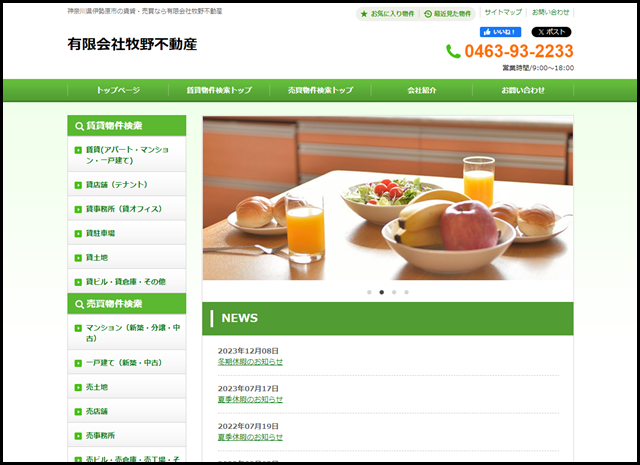The image size is (640, 465).
Task: Select the third slideshow pagination dot
Action: [394, 292]
